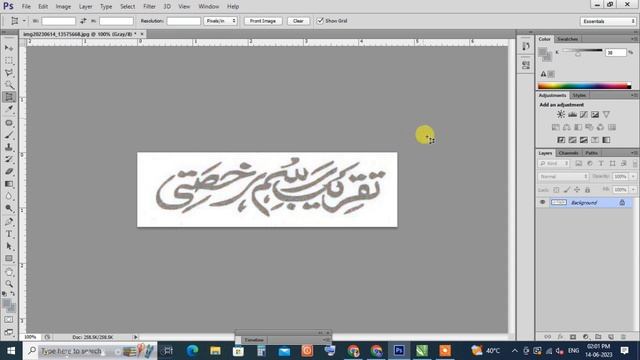Hide the Background layer eye icon
Screen dimensions: 640x360
542,202
